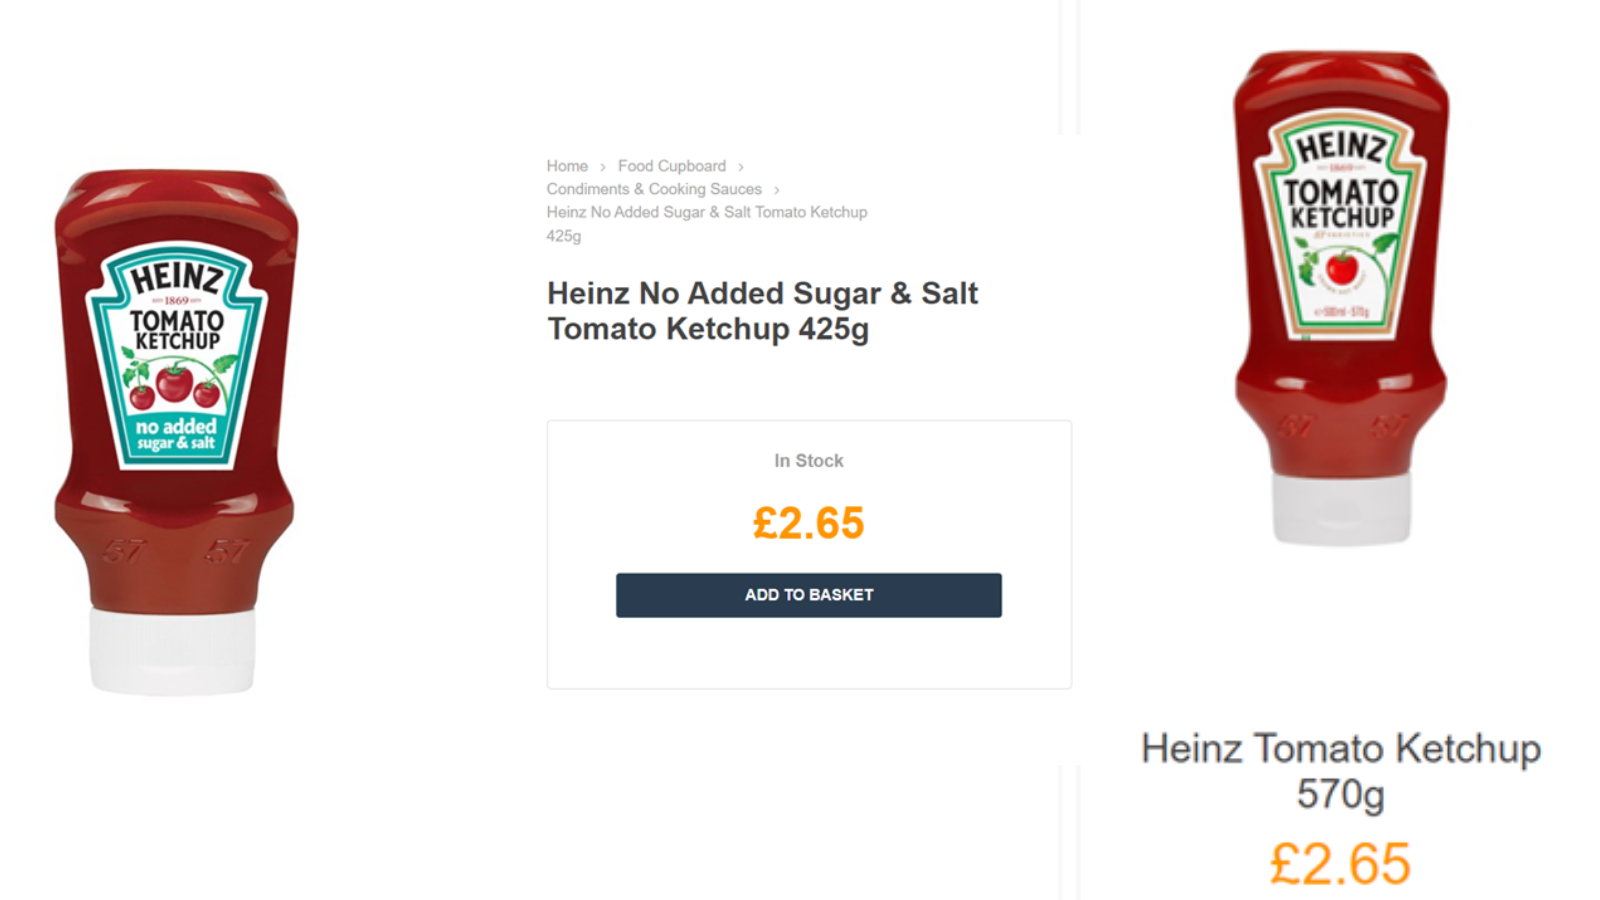
Task: Click the £2.65 price under 570g ketchup
Action: pos(1340,863)
